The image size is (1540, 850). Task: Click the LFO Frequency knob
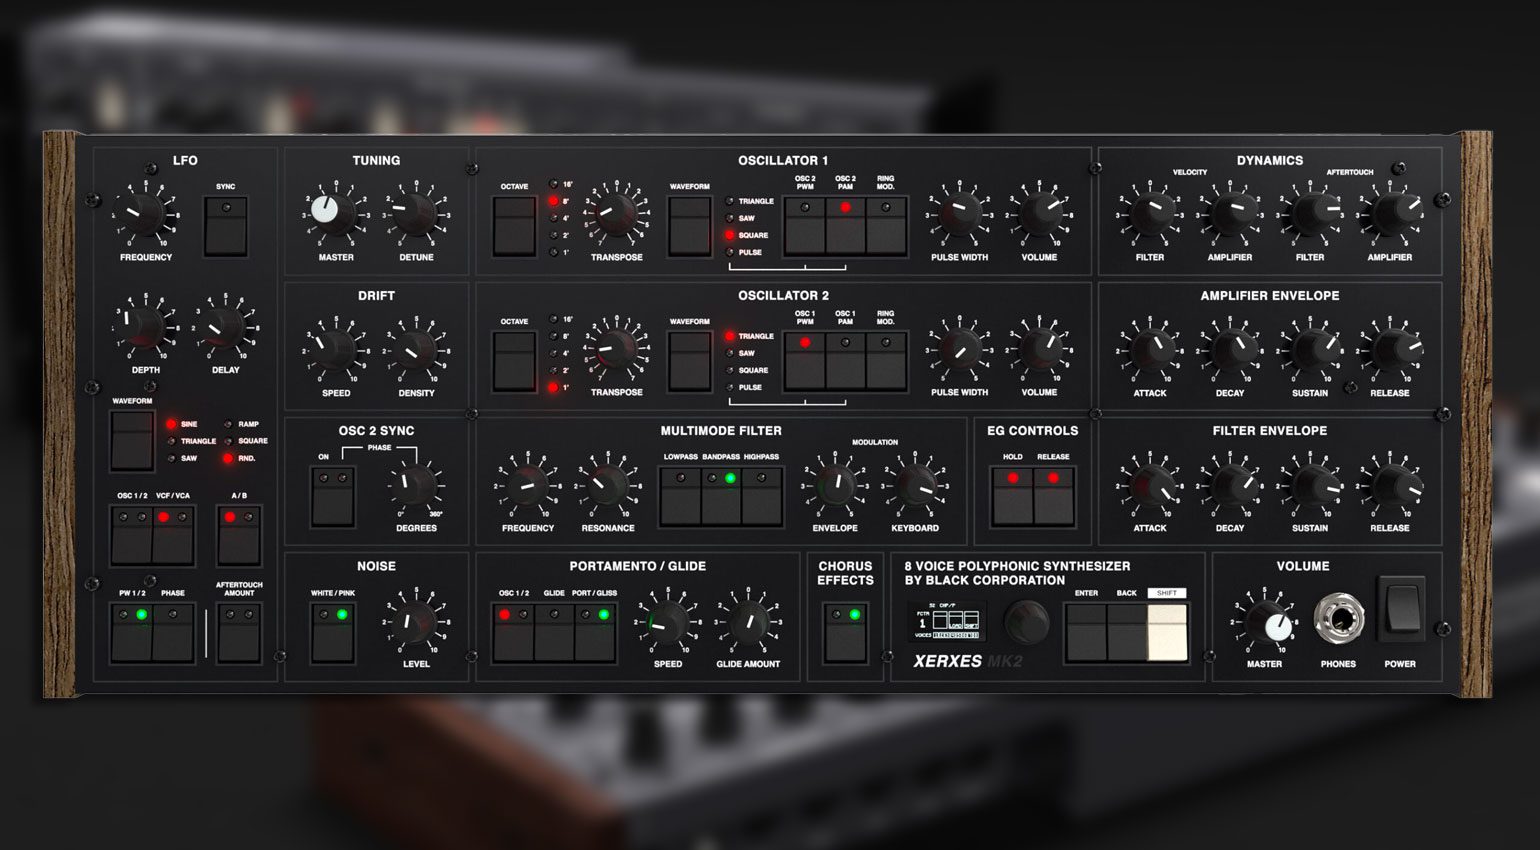click(x=144, y=213)
